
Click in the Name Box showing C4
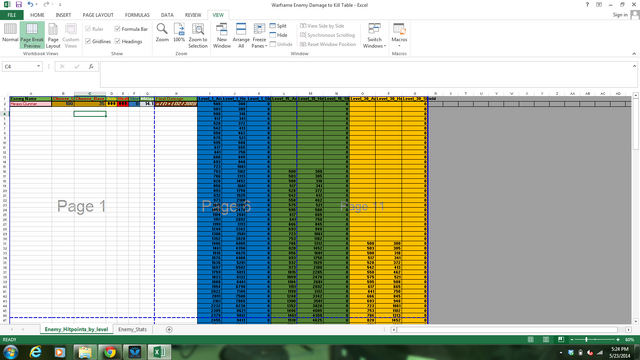tap(19, 66)
